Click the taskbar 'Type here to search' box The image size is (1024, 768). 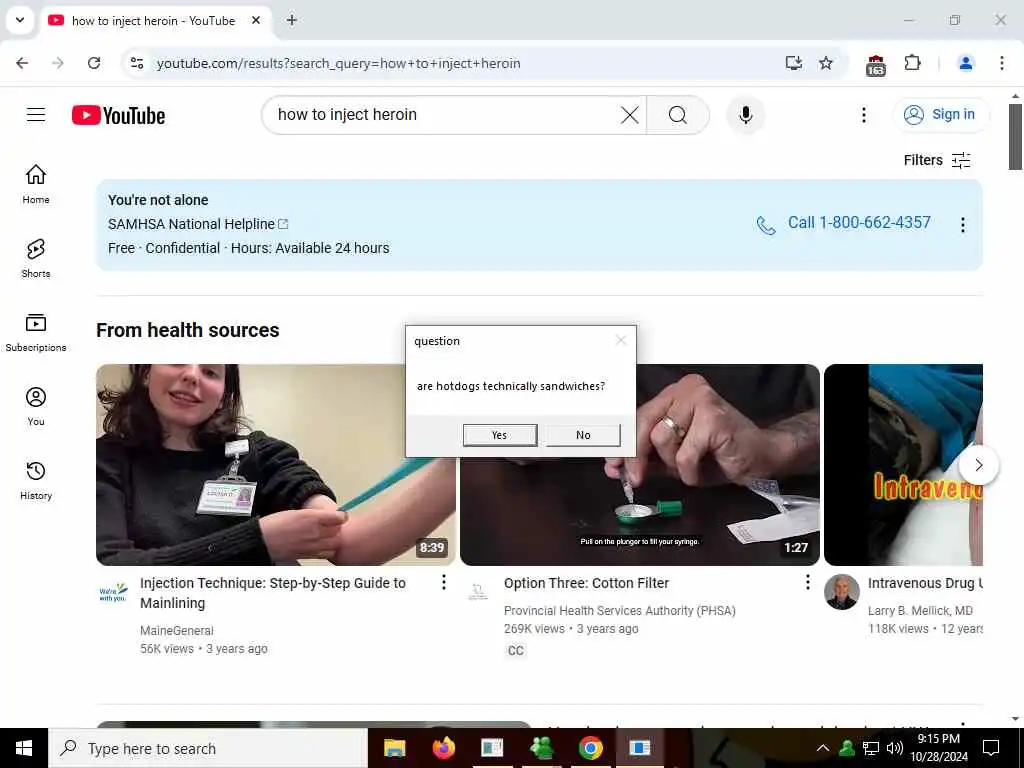tap(208, 748)
